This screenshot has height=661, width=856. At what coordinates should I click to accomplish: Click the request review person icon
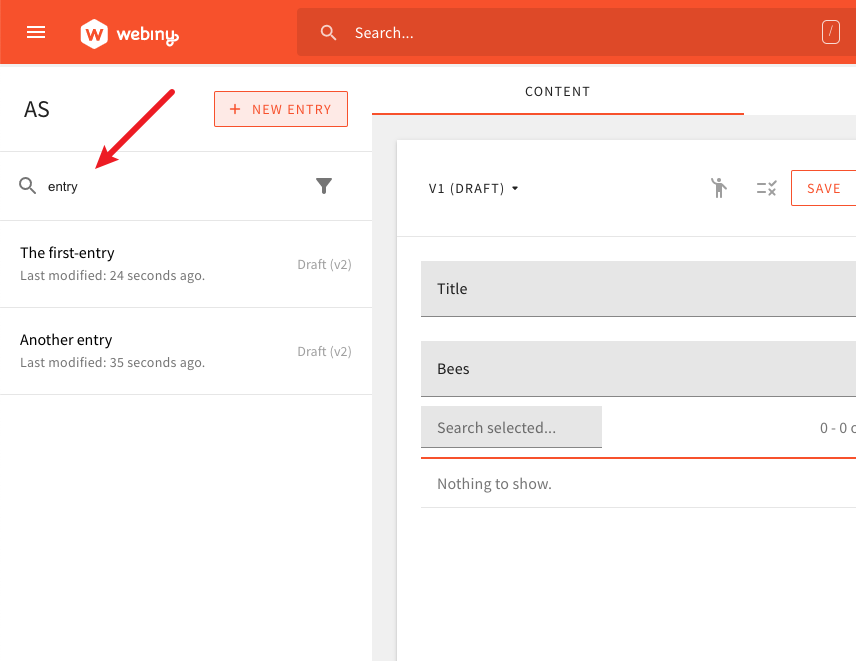[719, 188]
